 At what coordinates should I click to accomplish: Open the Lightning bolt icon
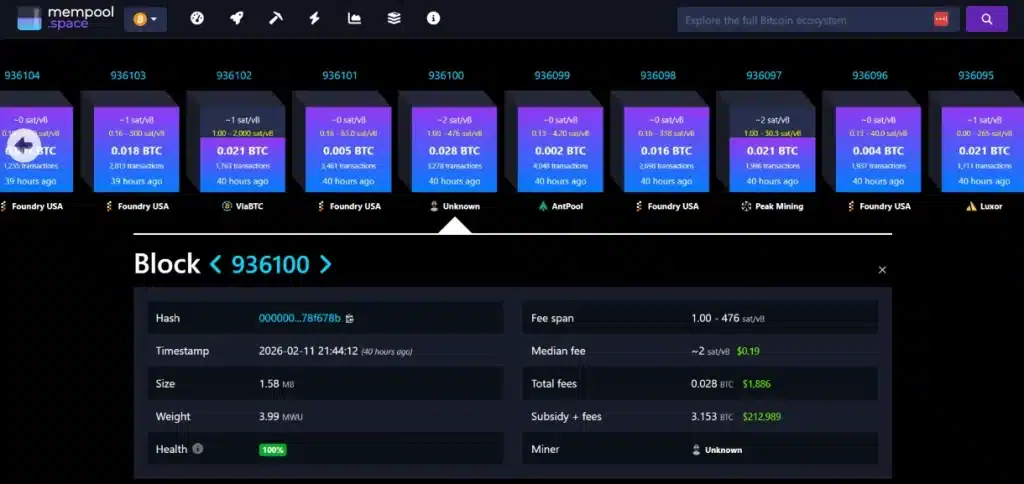tap(315, 18)
